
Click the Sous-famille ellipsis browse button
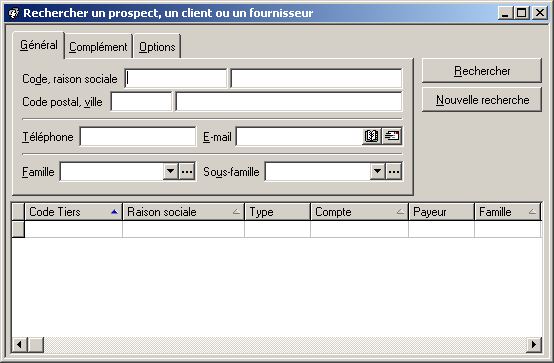394,172
